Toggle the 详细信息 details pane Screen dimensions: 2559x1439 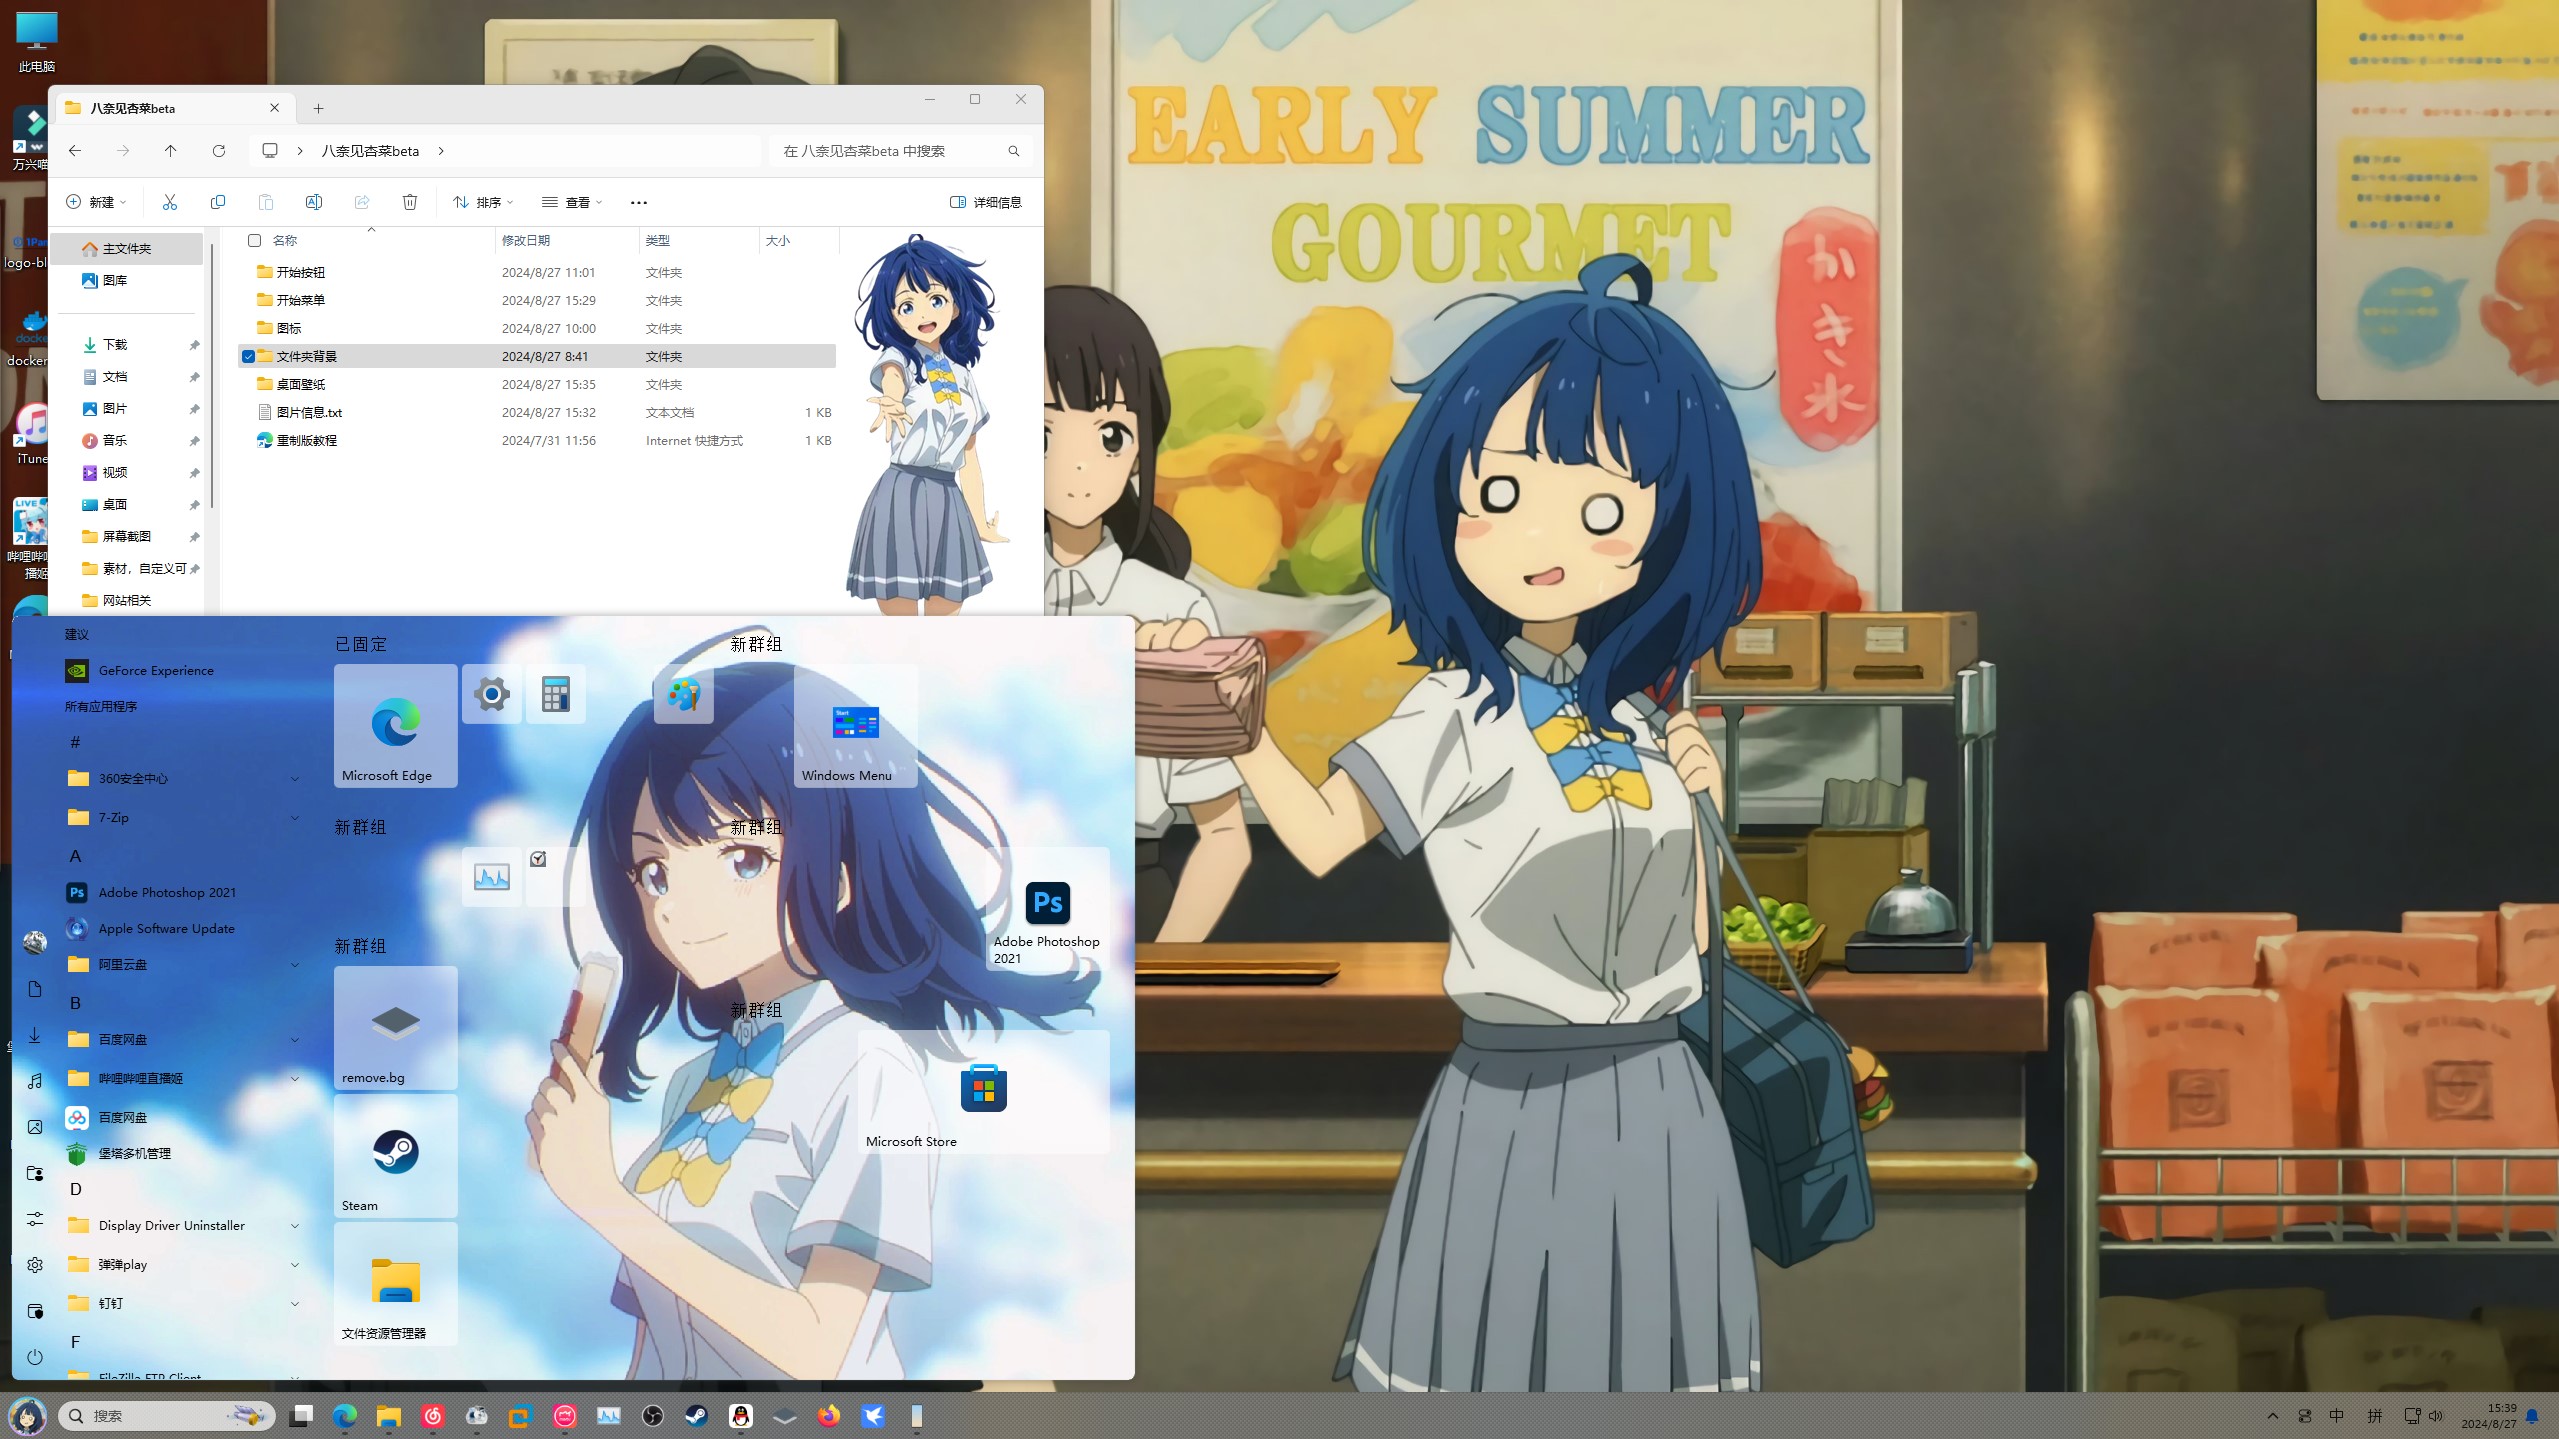(985, 202)
